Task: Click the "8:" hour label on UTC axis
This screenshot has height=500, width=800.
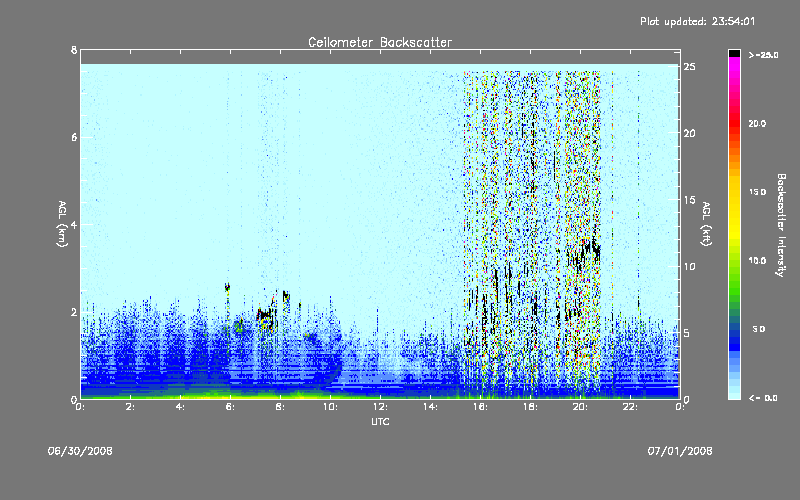Action: (x=280, y=407)
